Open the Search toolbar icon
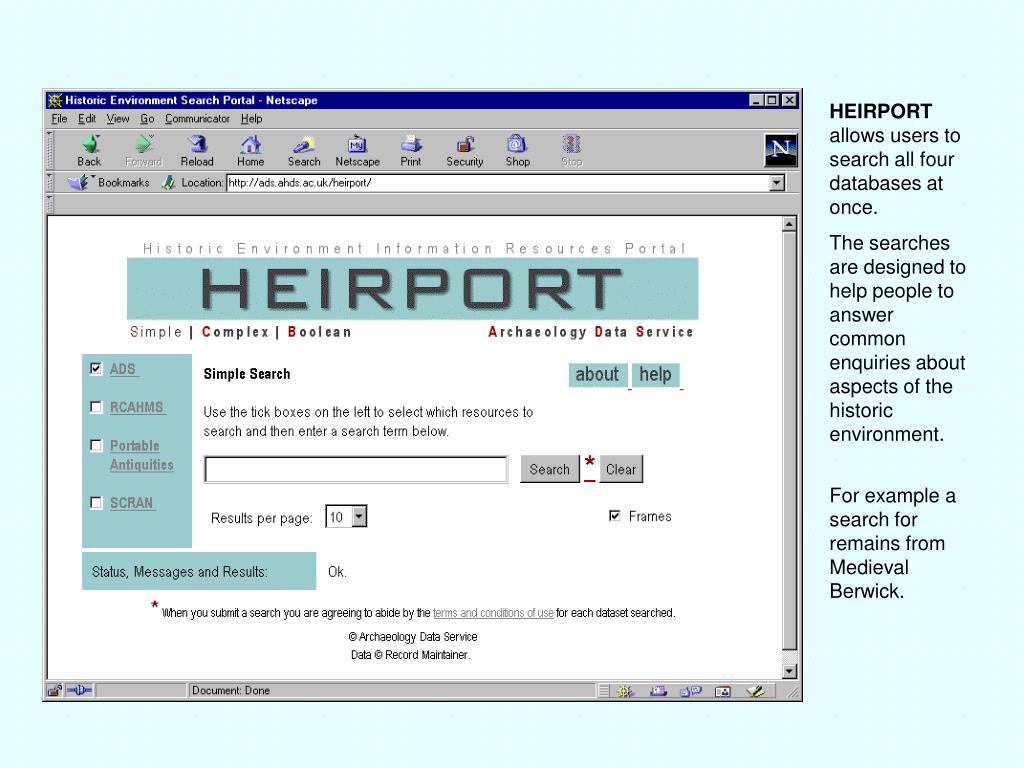This screenshot has width=1024, height=768. (x=304, y=151)
